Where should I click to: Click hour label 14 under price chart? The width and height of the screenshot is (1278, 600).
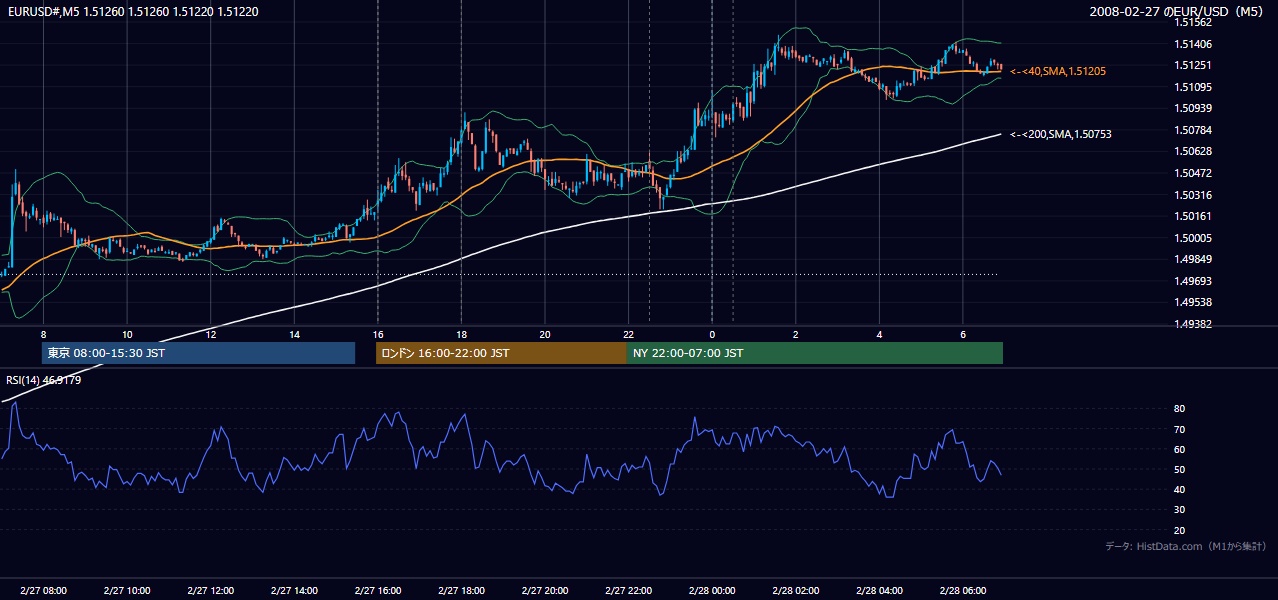coord(294,334)
